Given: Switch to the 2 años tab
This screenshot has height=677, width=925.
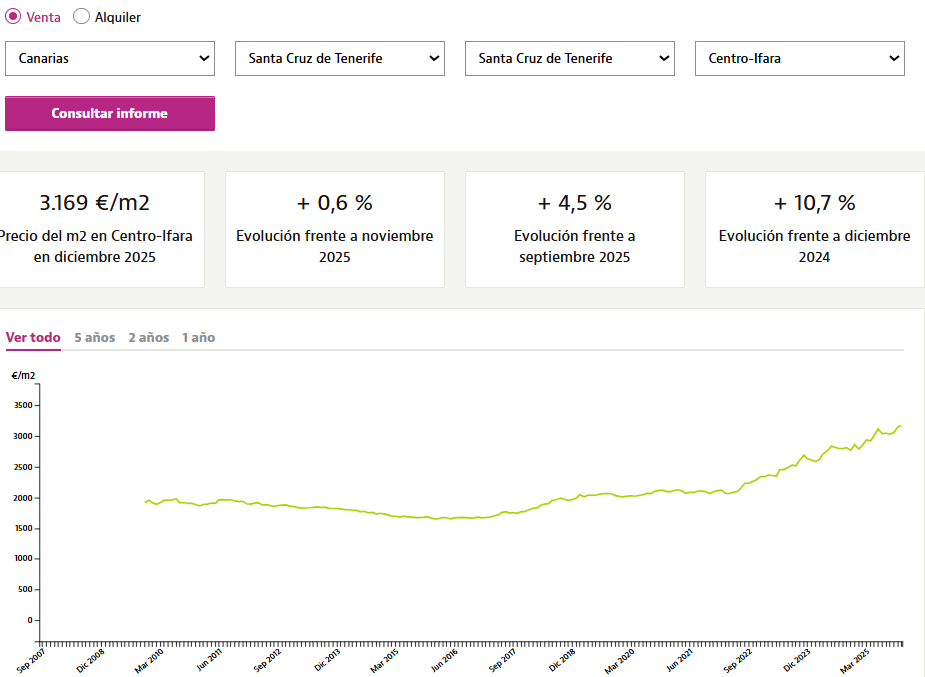Looking at the screenshot, I should pos(148,337).
